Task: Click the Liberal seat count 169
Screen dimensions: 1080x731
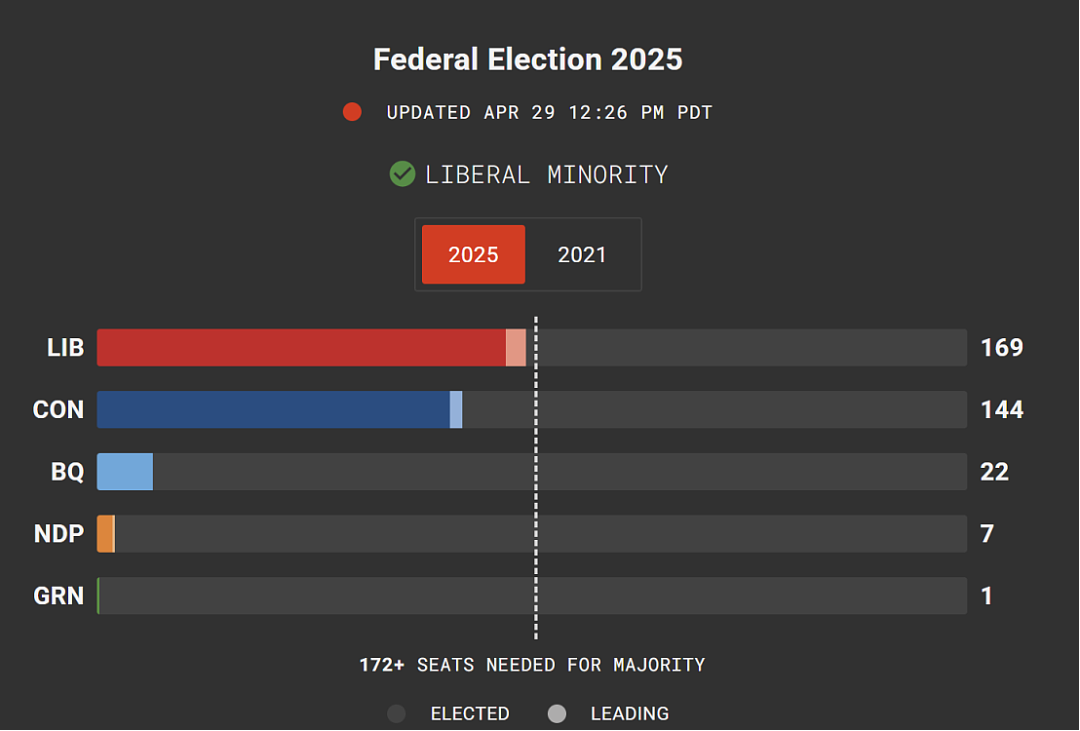Action: (x=1002, y=348)
